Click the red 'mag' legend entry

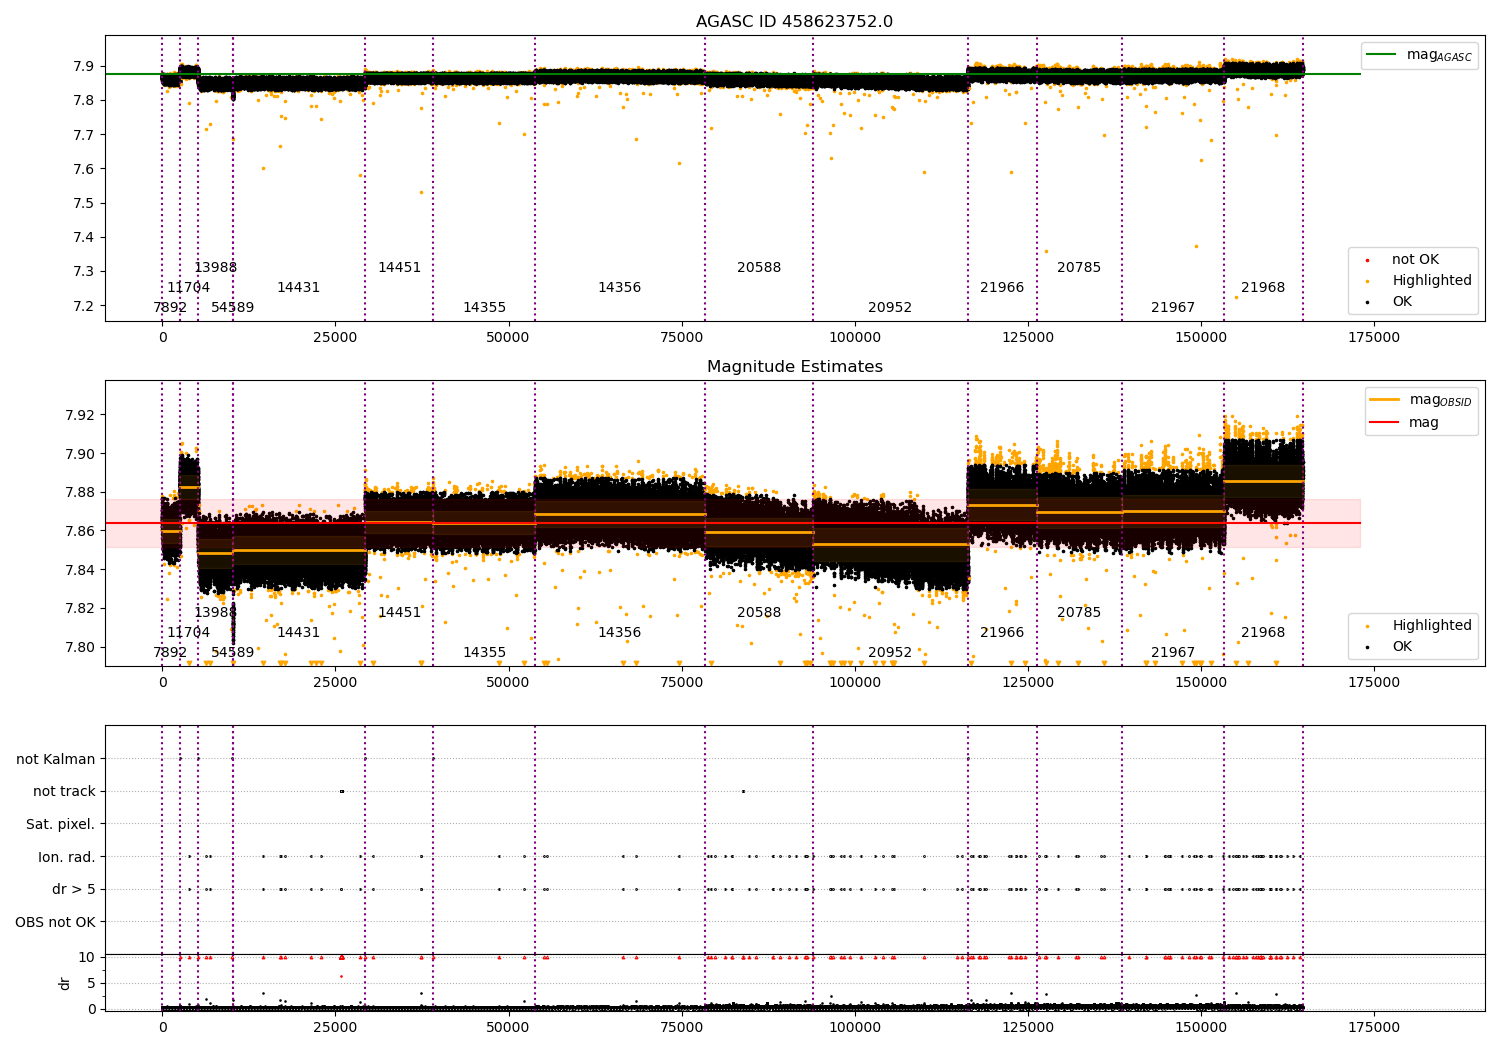point(1404,423)
